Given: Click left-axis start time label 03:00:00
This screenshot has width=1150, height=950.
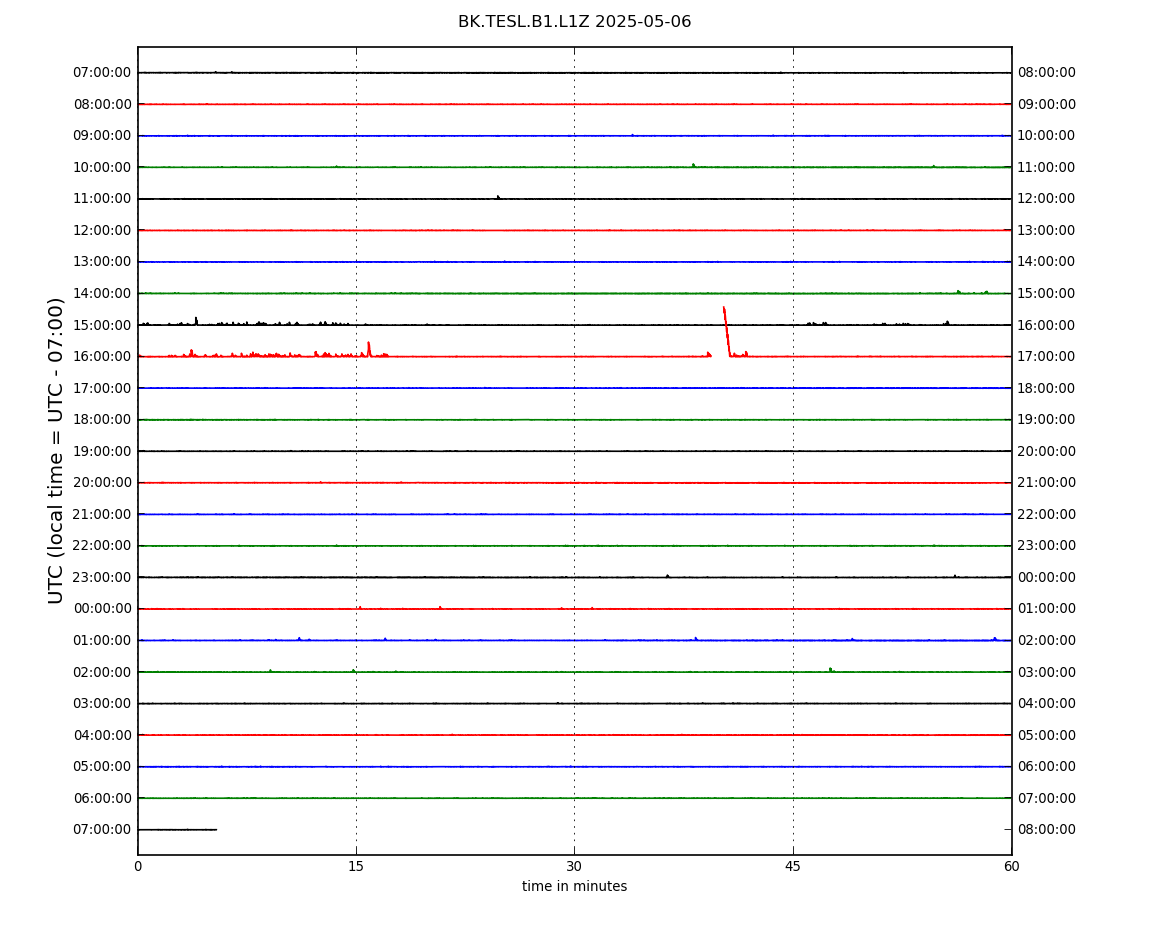Looking at the screenshot, I should point(103,704).
